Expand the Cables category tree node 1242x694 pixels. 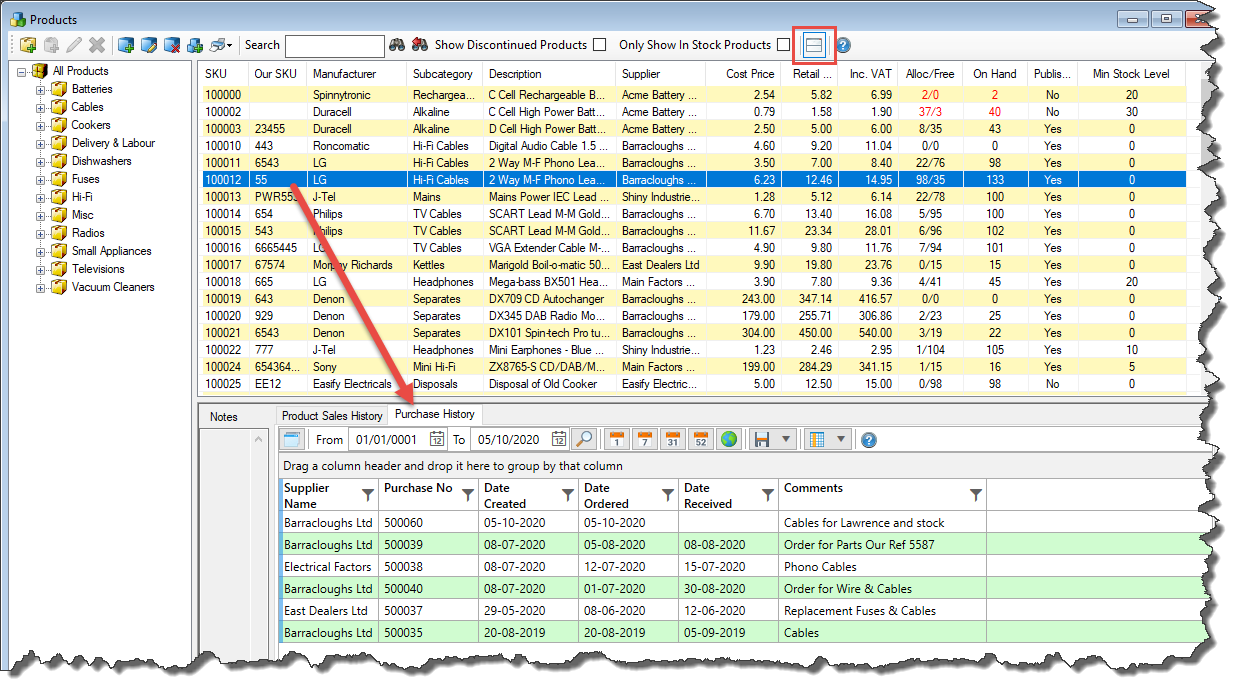tap(42, 107)
